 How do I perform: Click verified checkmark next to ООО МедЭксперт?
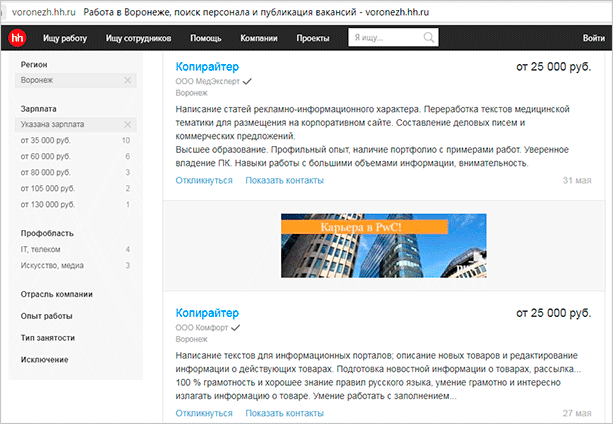coord(247,80)
